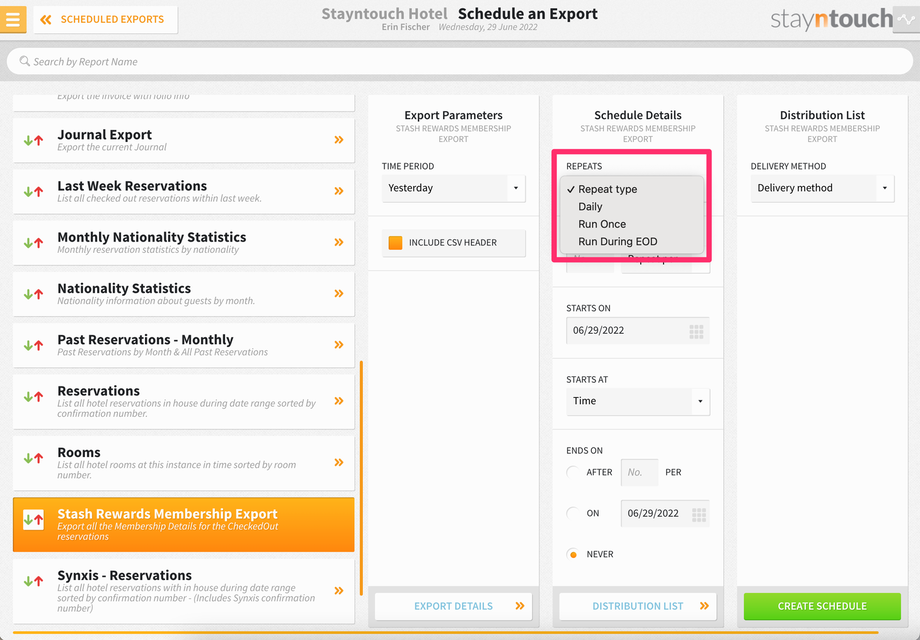This screenshot has height=640, width=920.
Task: Click Last Week Reservations export icon
Action: (x=33, y=191)
